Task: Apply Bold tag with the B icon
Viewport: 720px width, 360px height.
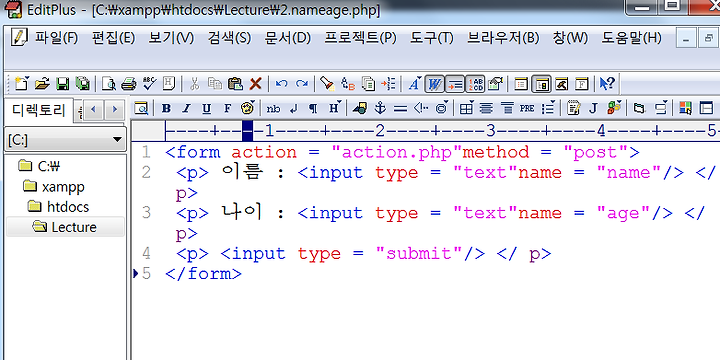Action: point(166,108)
